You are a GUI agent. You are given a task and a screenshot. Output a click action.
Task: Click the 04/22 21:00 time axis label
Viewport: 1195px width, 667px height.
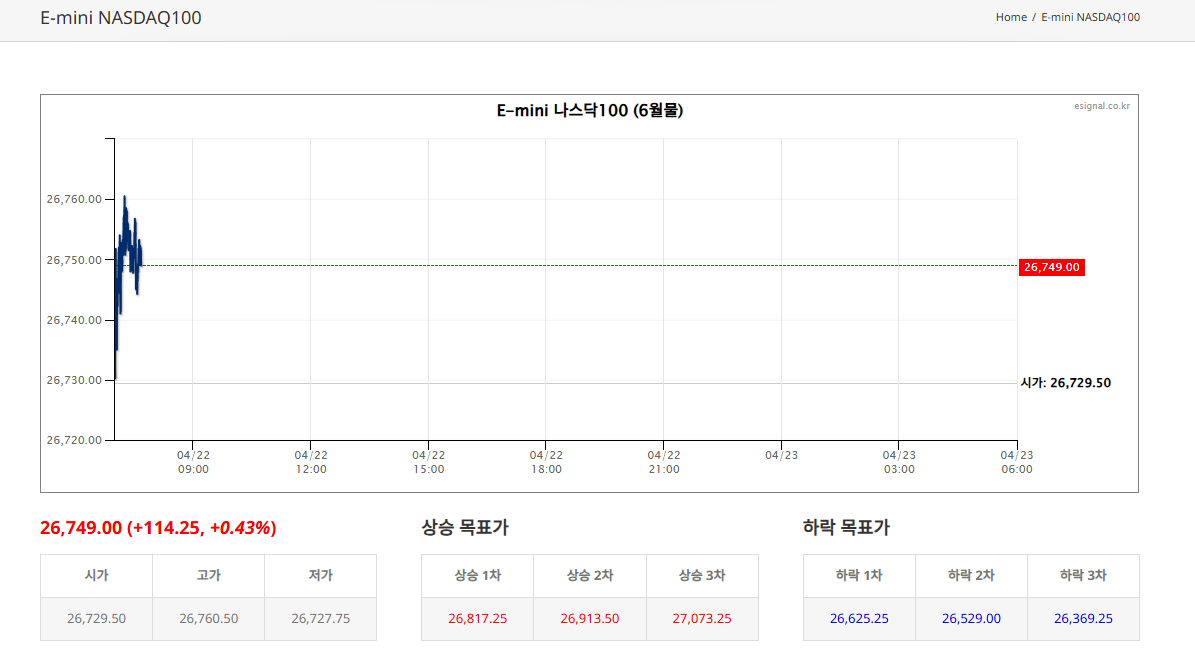click(664, 462)
